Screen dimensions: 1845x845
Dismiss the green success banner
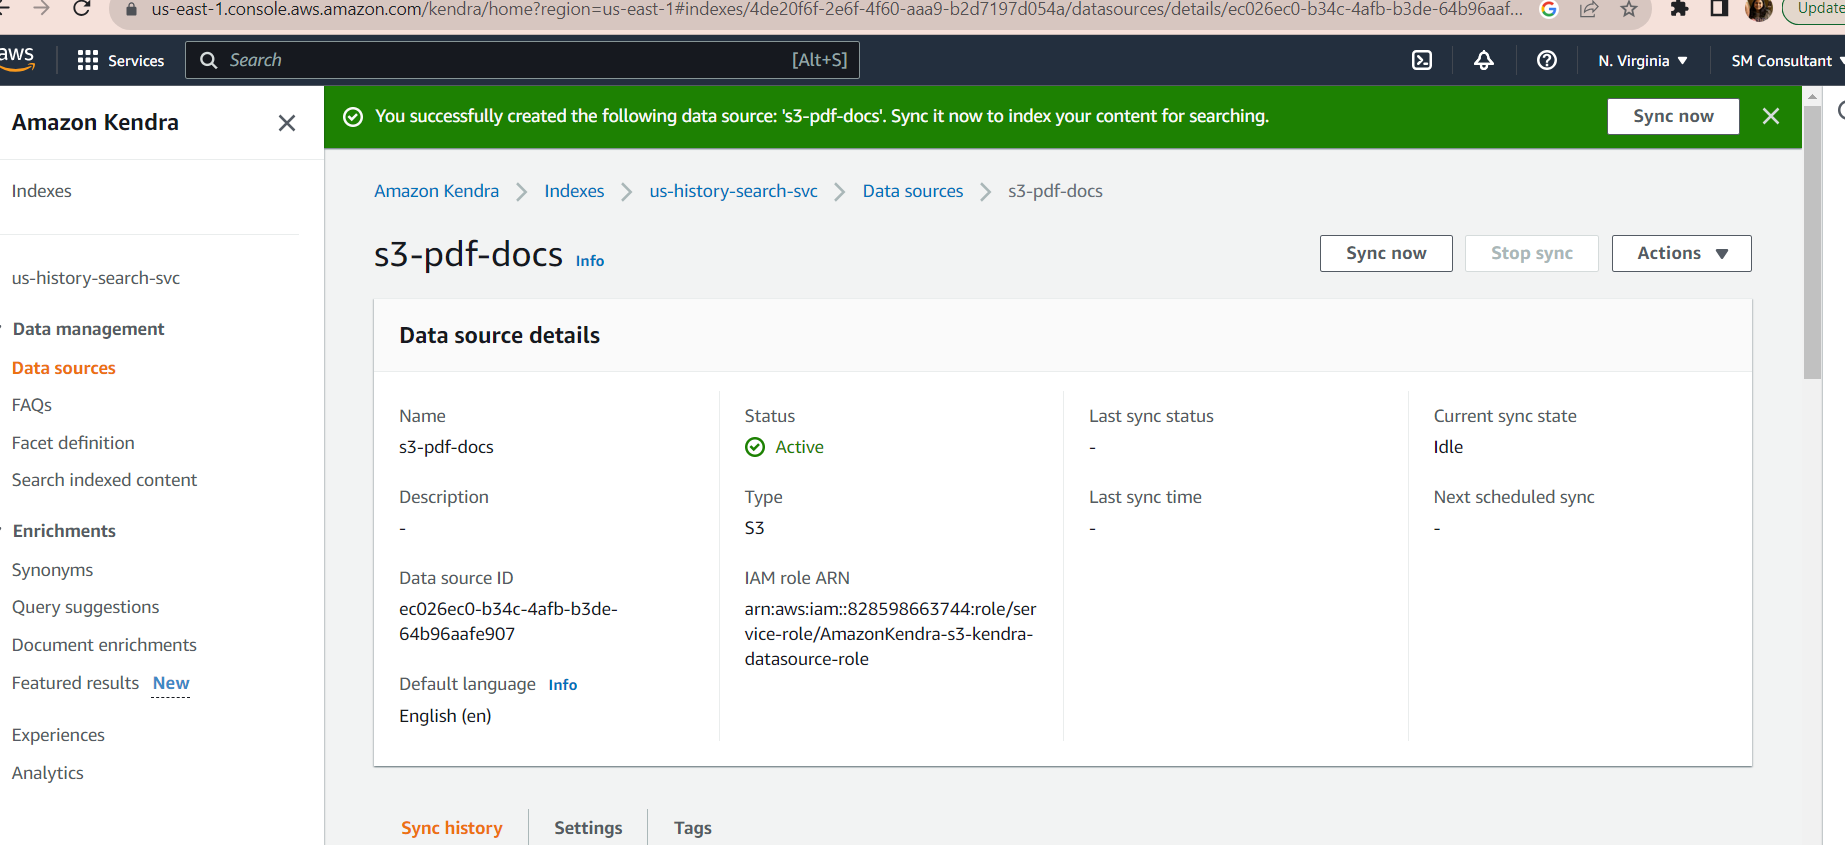tap(1770, 116)
